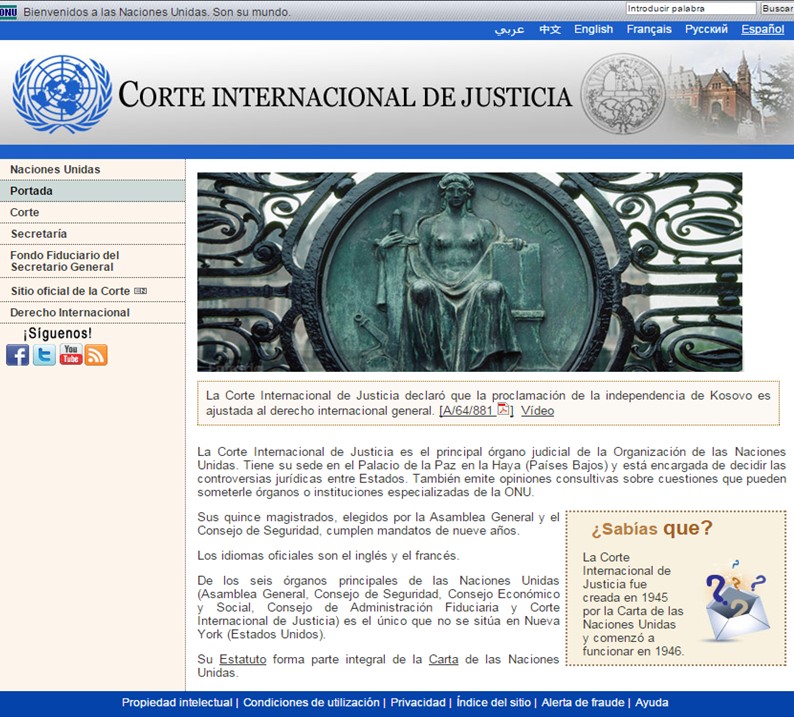
Task: Open the Portada sidebar item
Action: [32, 191]
